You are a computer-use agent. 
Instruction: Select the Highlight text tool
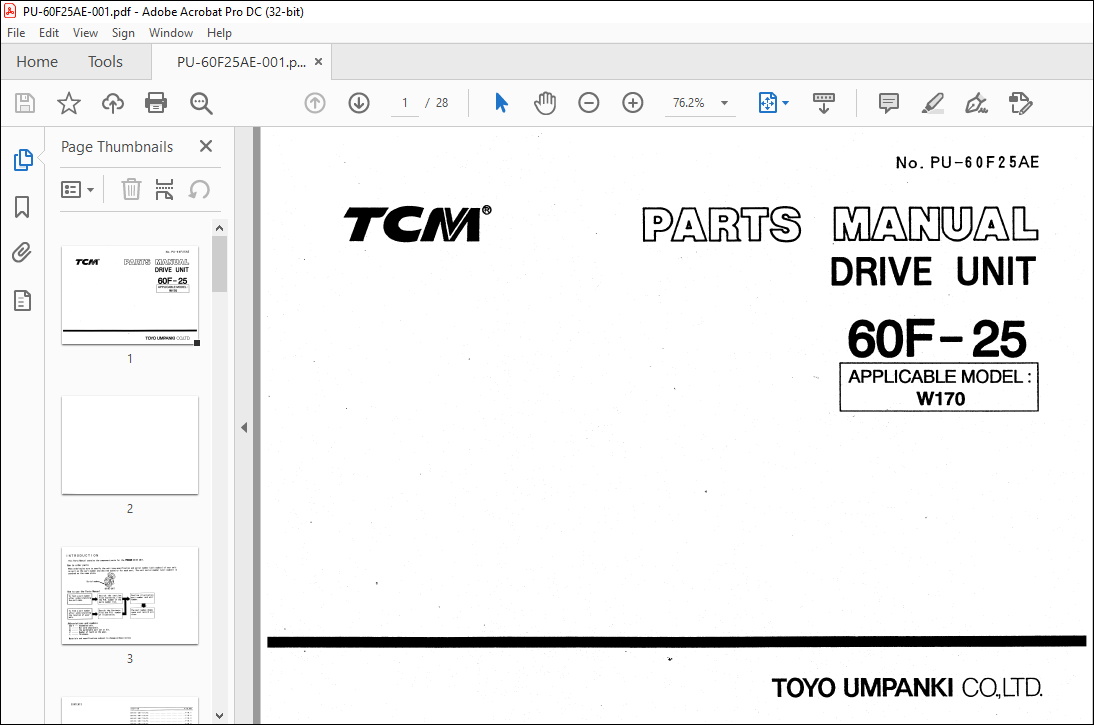click(x=932, y=103)
